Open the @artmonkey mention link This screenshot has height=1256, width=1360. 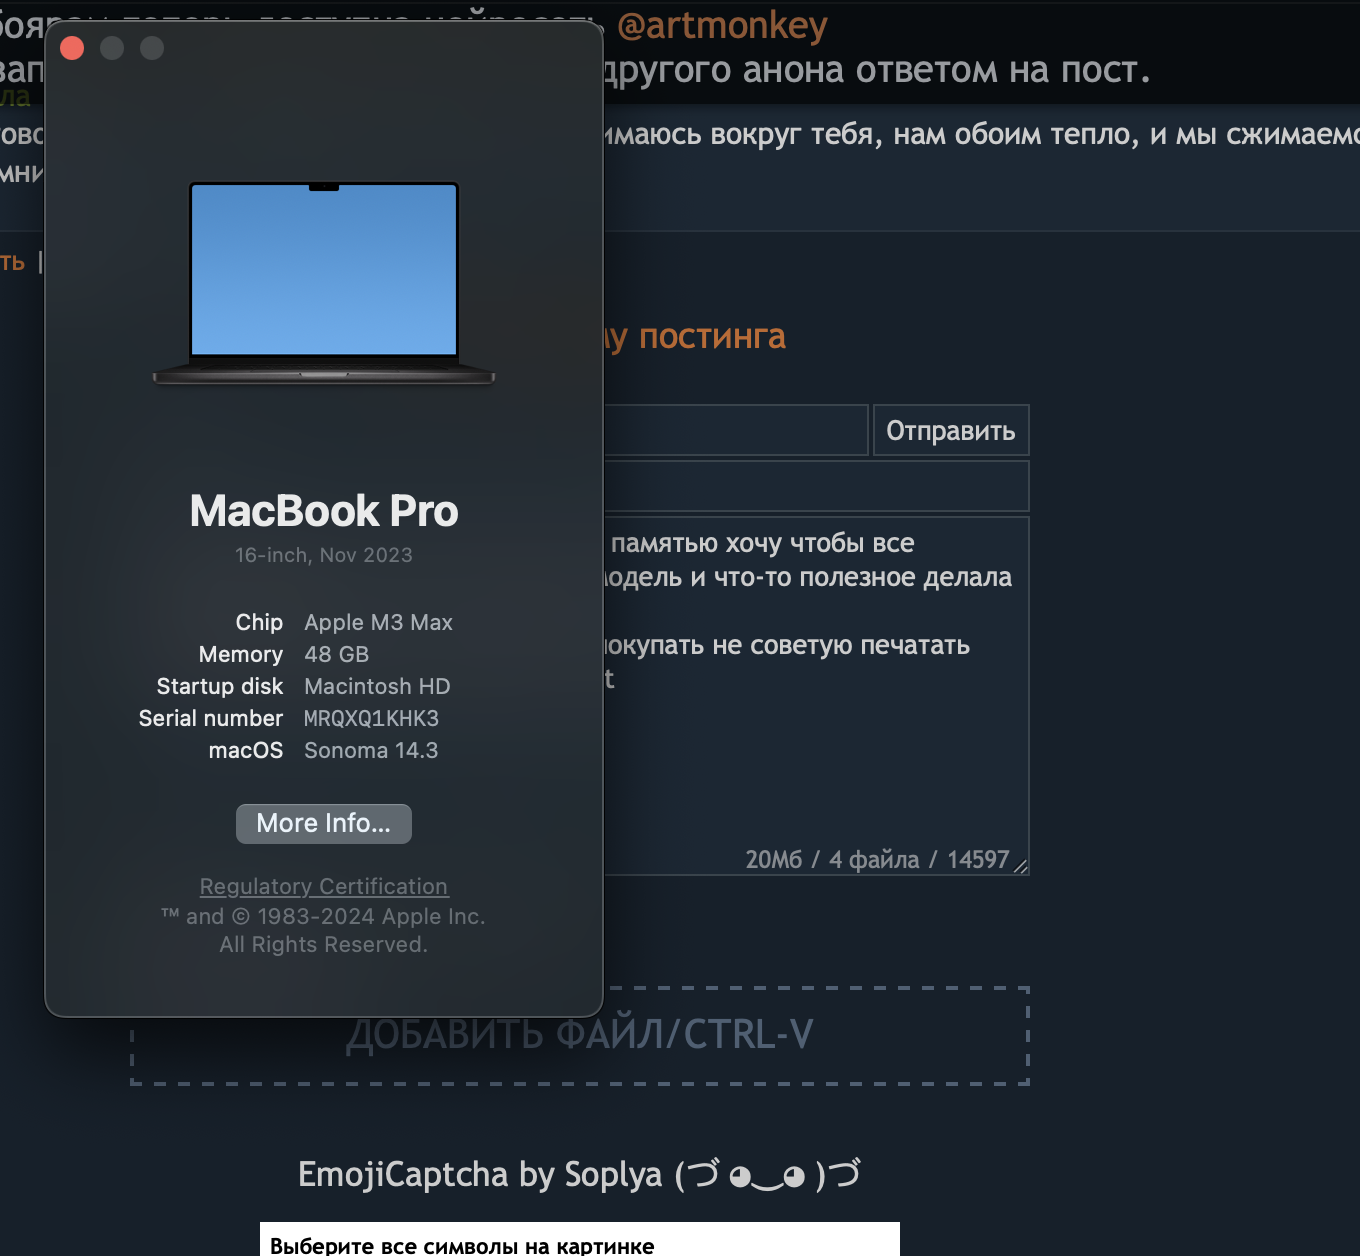coord(722,25)
